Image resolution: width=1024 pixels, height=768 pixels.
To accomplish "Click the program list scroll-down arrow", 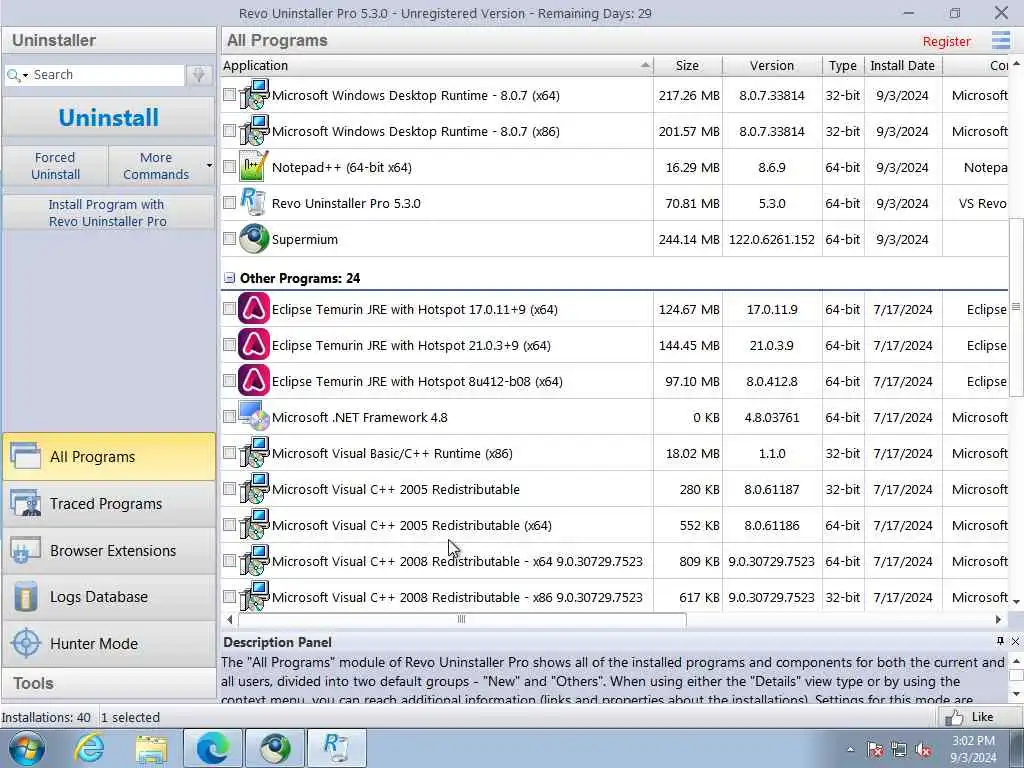I will (x=1016, y=600).
